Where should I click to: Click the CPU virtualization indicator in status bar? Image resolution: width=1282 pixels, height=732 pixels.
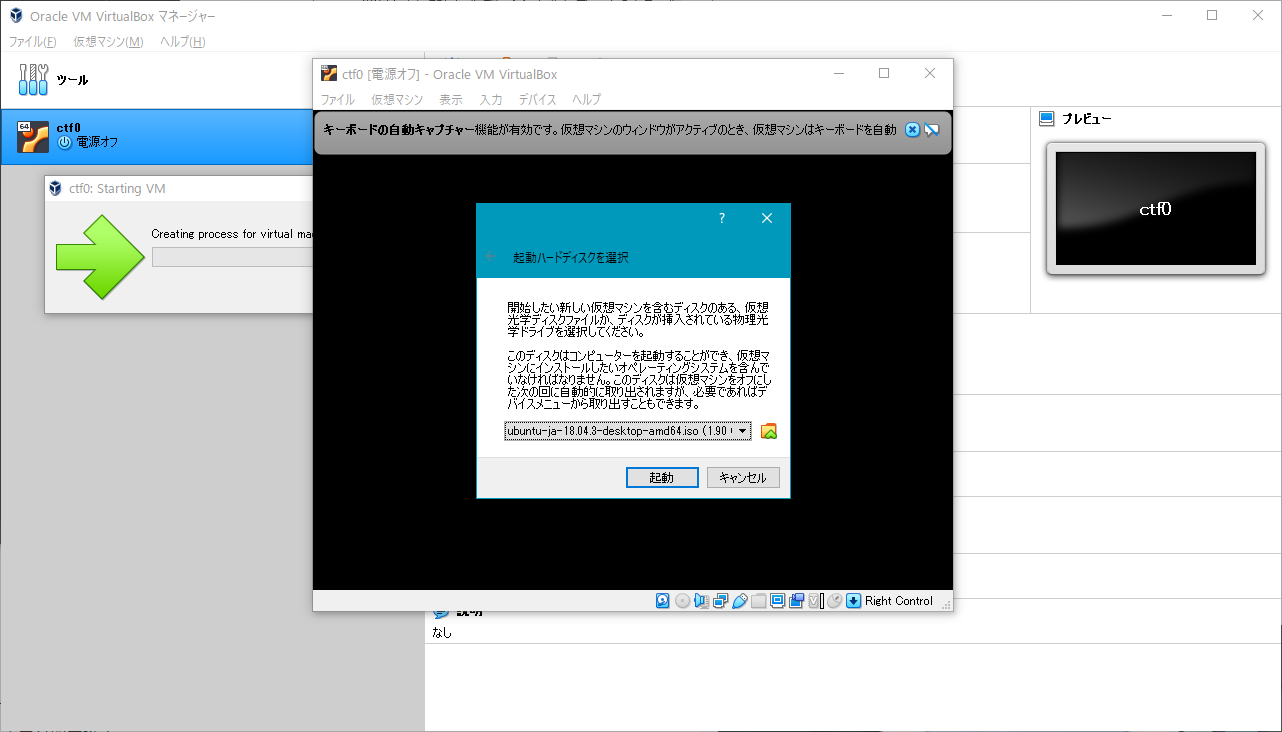815,601
